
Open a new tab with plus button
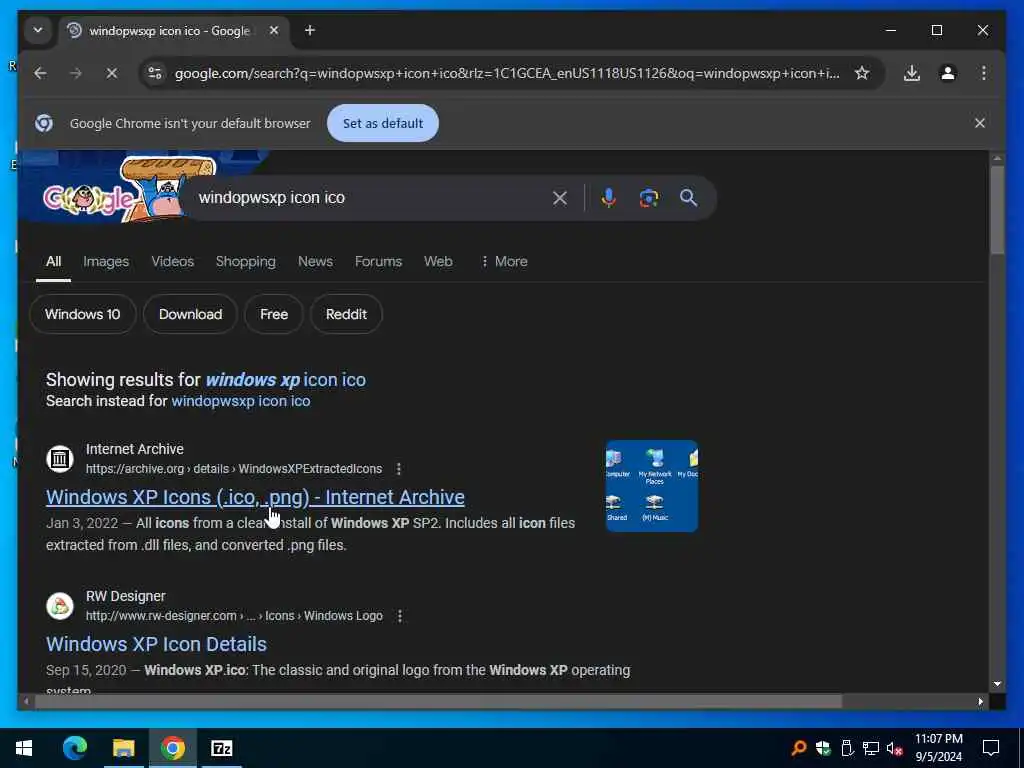pos(310,31)
